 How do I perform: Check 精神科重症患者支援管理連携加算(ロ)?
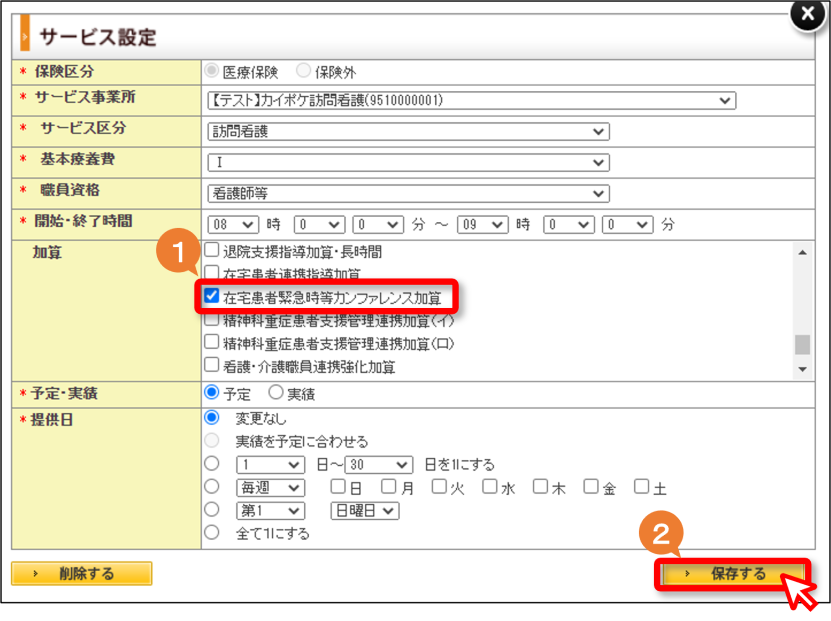point(211,342)
